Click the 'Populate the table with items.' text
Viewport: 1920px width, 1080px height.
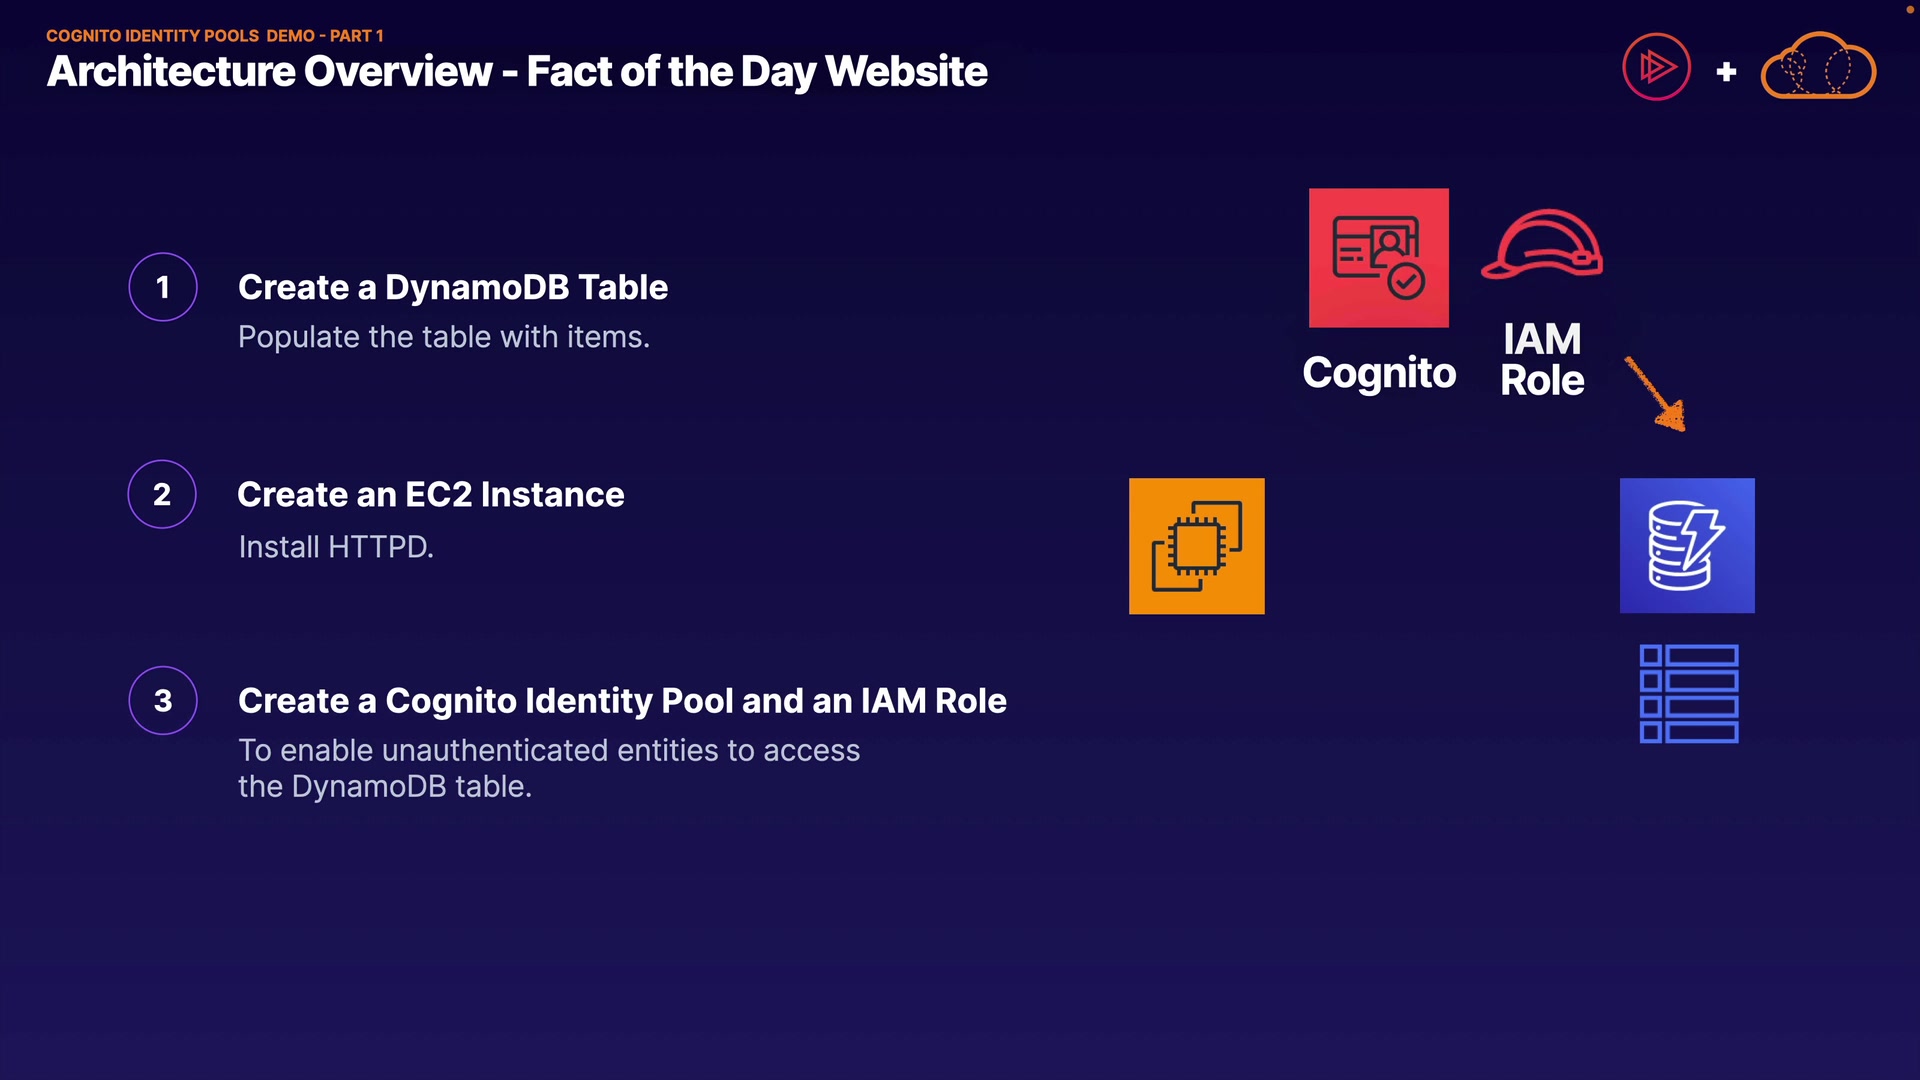443,338
